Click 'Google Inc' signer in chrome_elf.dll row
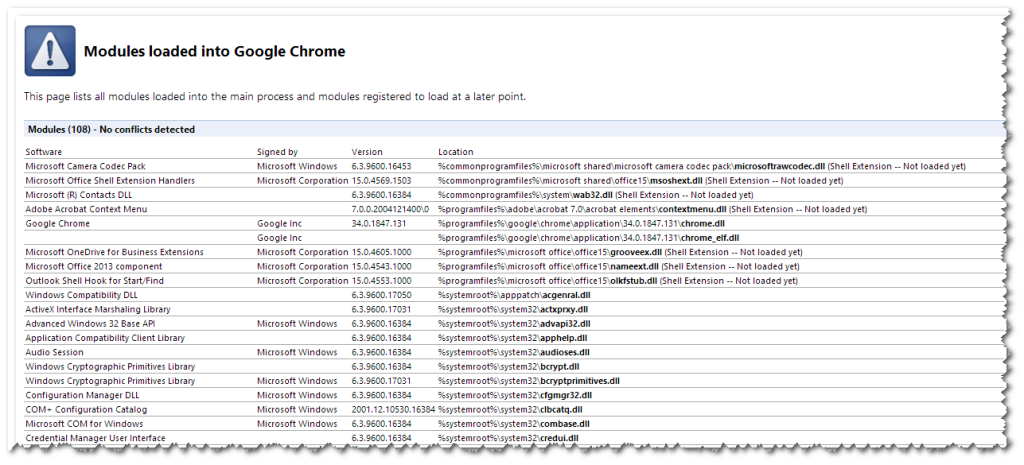 [x=280, y=238]
